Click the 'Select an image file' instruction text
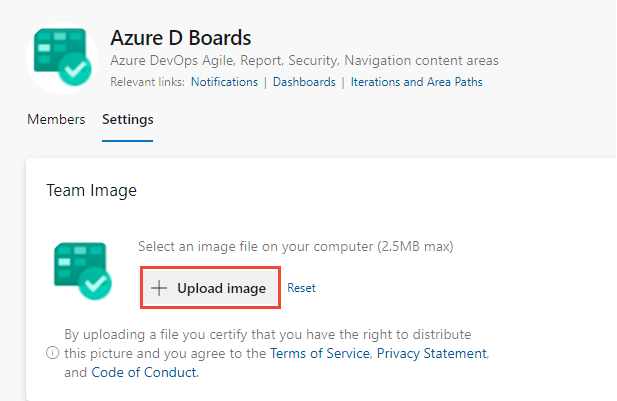The width and height of the screenshot is (617, 401). [296, 246]
